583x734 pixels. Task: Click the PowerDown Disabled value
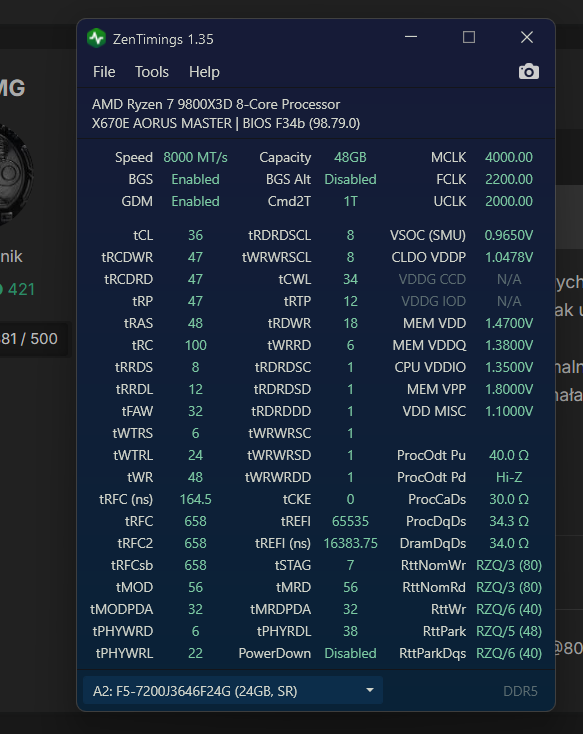[x=350, y=653]
